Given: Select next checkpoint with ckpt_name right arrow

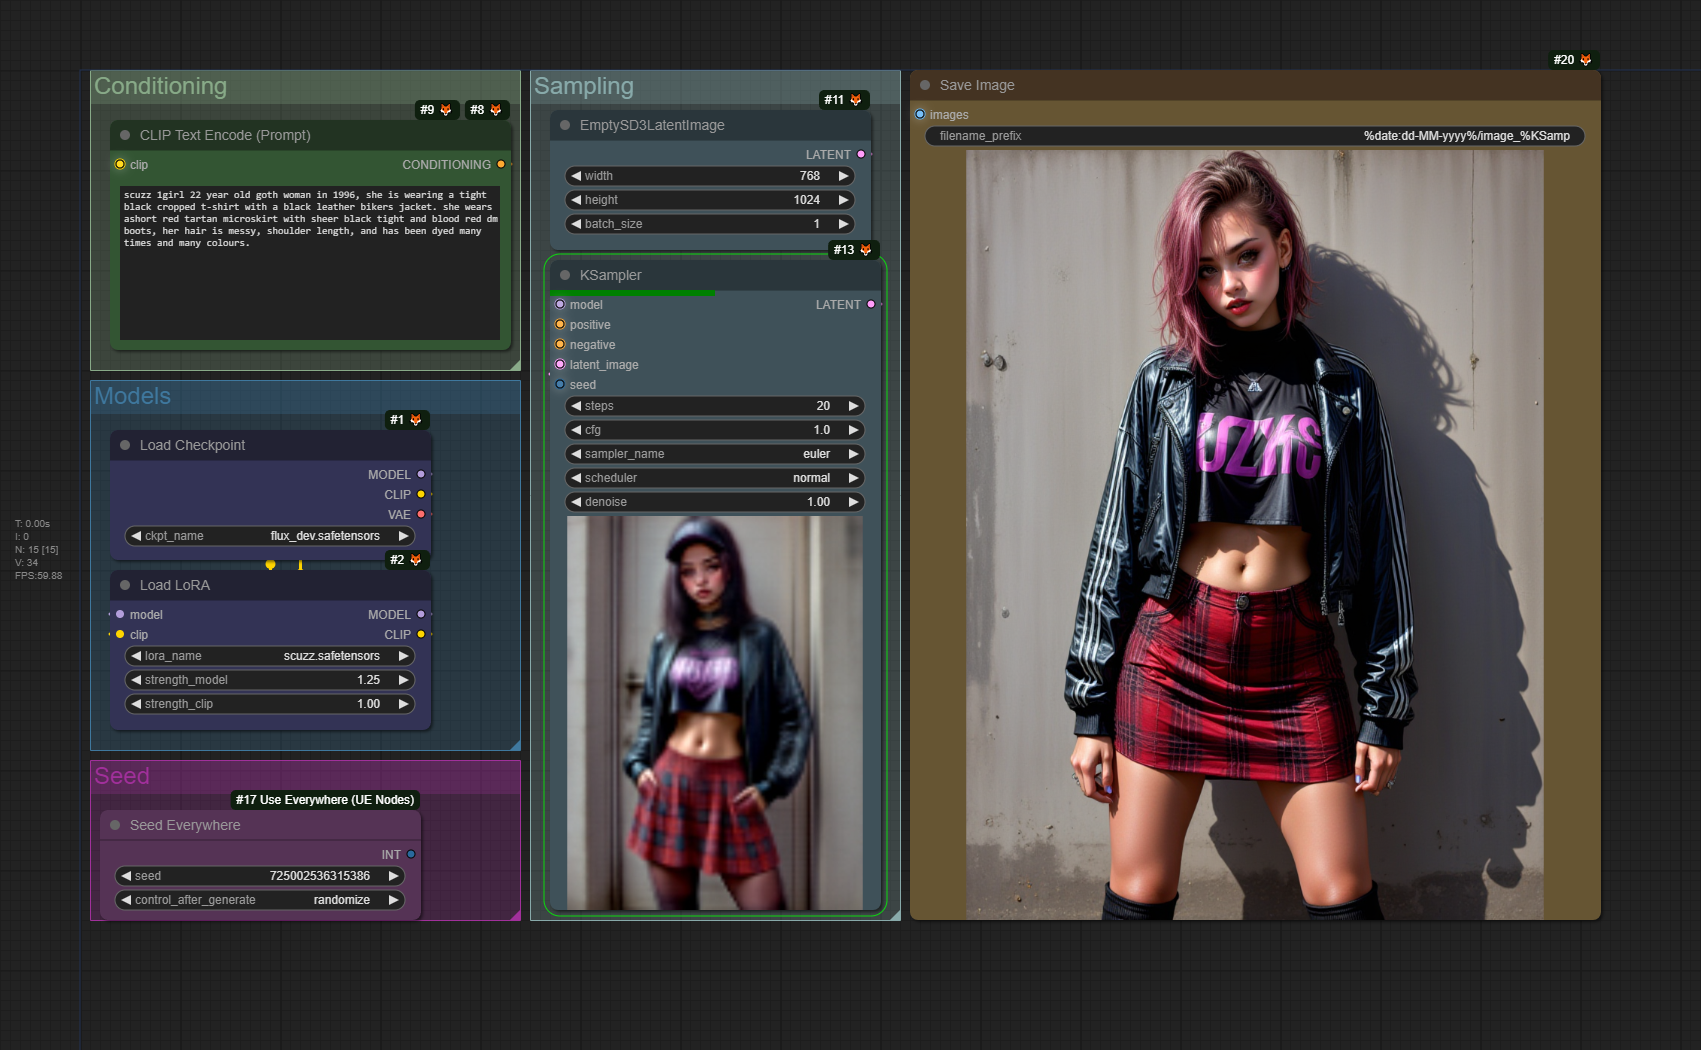Looking at the screenshot, I should click(404, 536).
